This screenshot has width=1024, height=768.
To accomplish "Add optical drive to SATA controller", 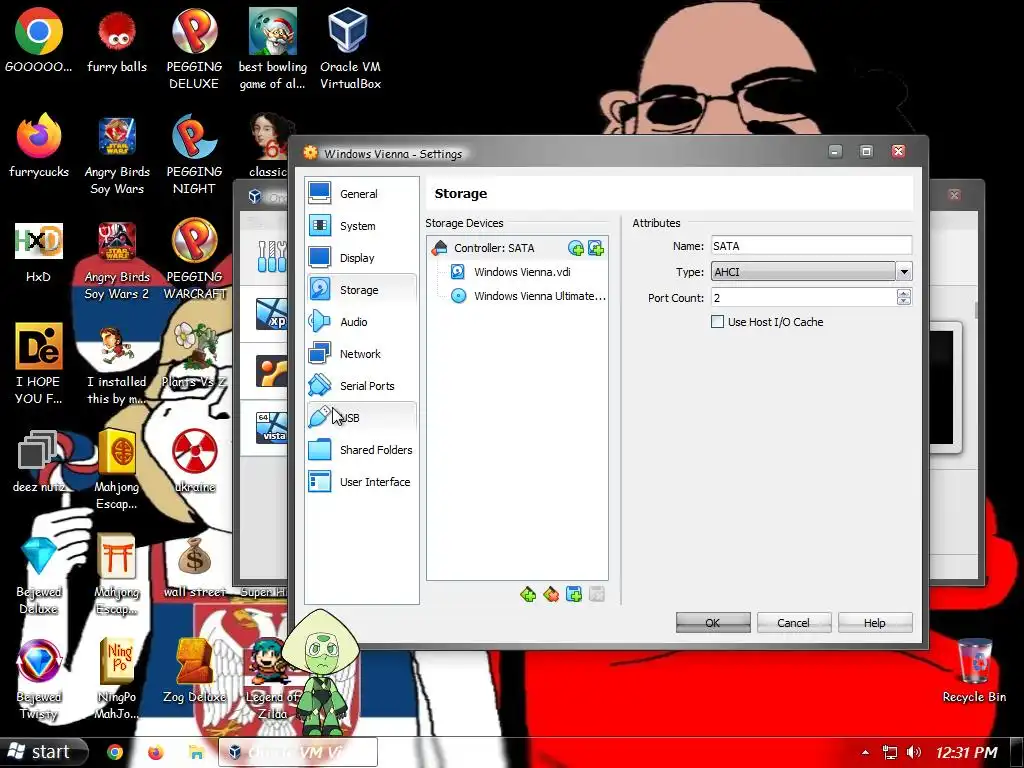I will click(575, 248).
